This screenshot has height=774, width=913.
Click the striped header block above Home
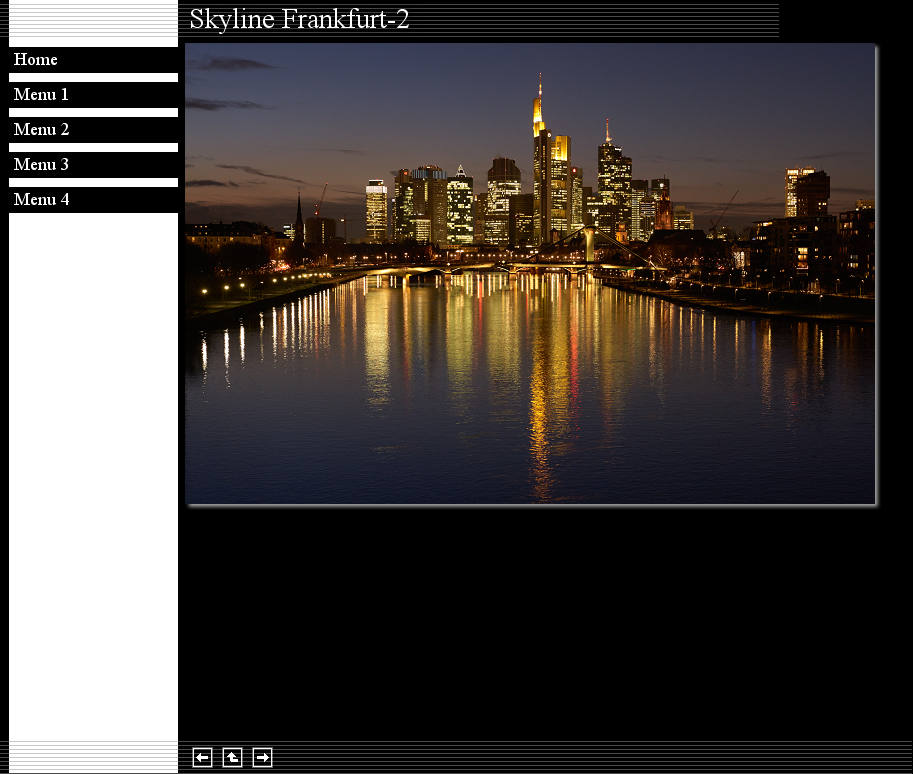tap(93, 22)
